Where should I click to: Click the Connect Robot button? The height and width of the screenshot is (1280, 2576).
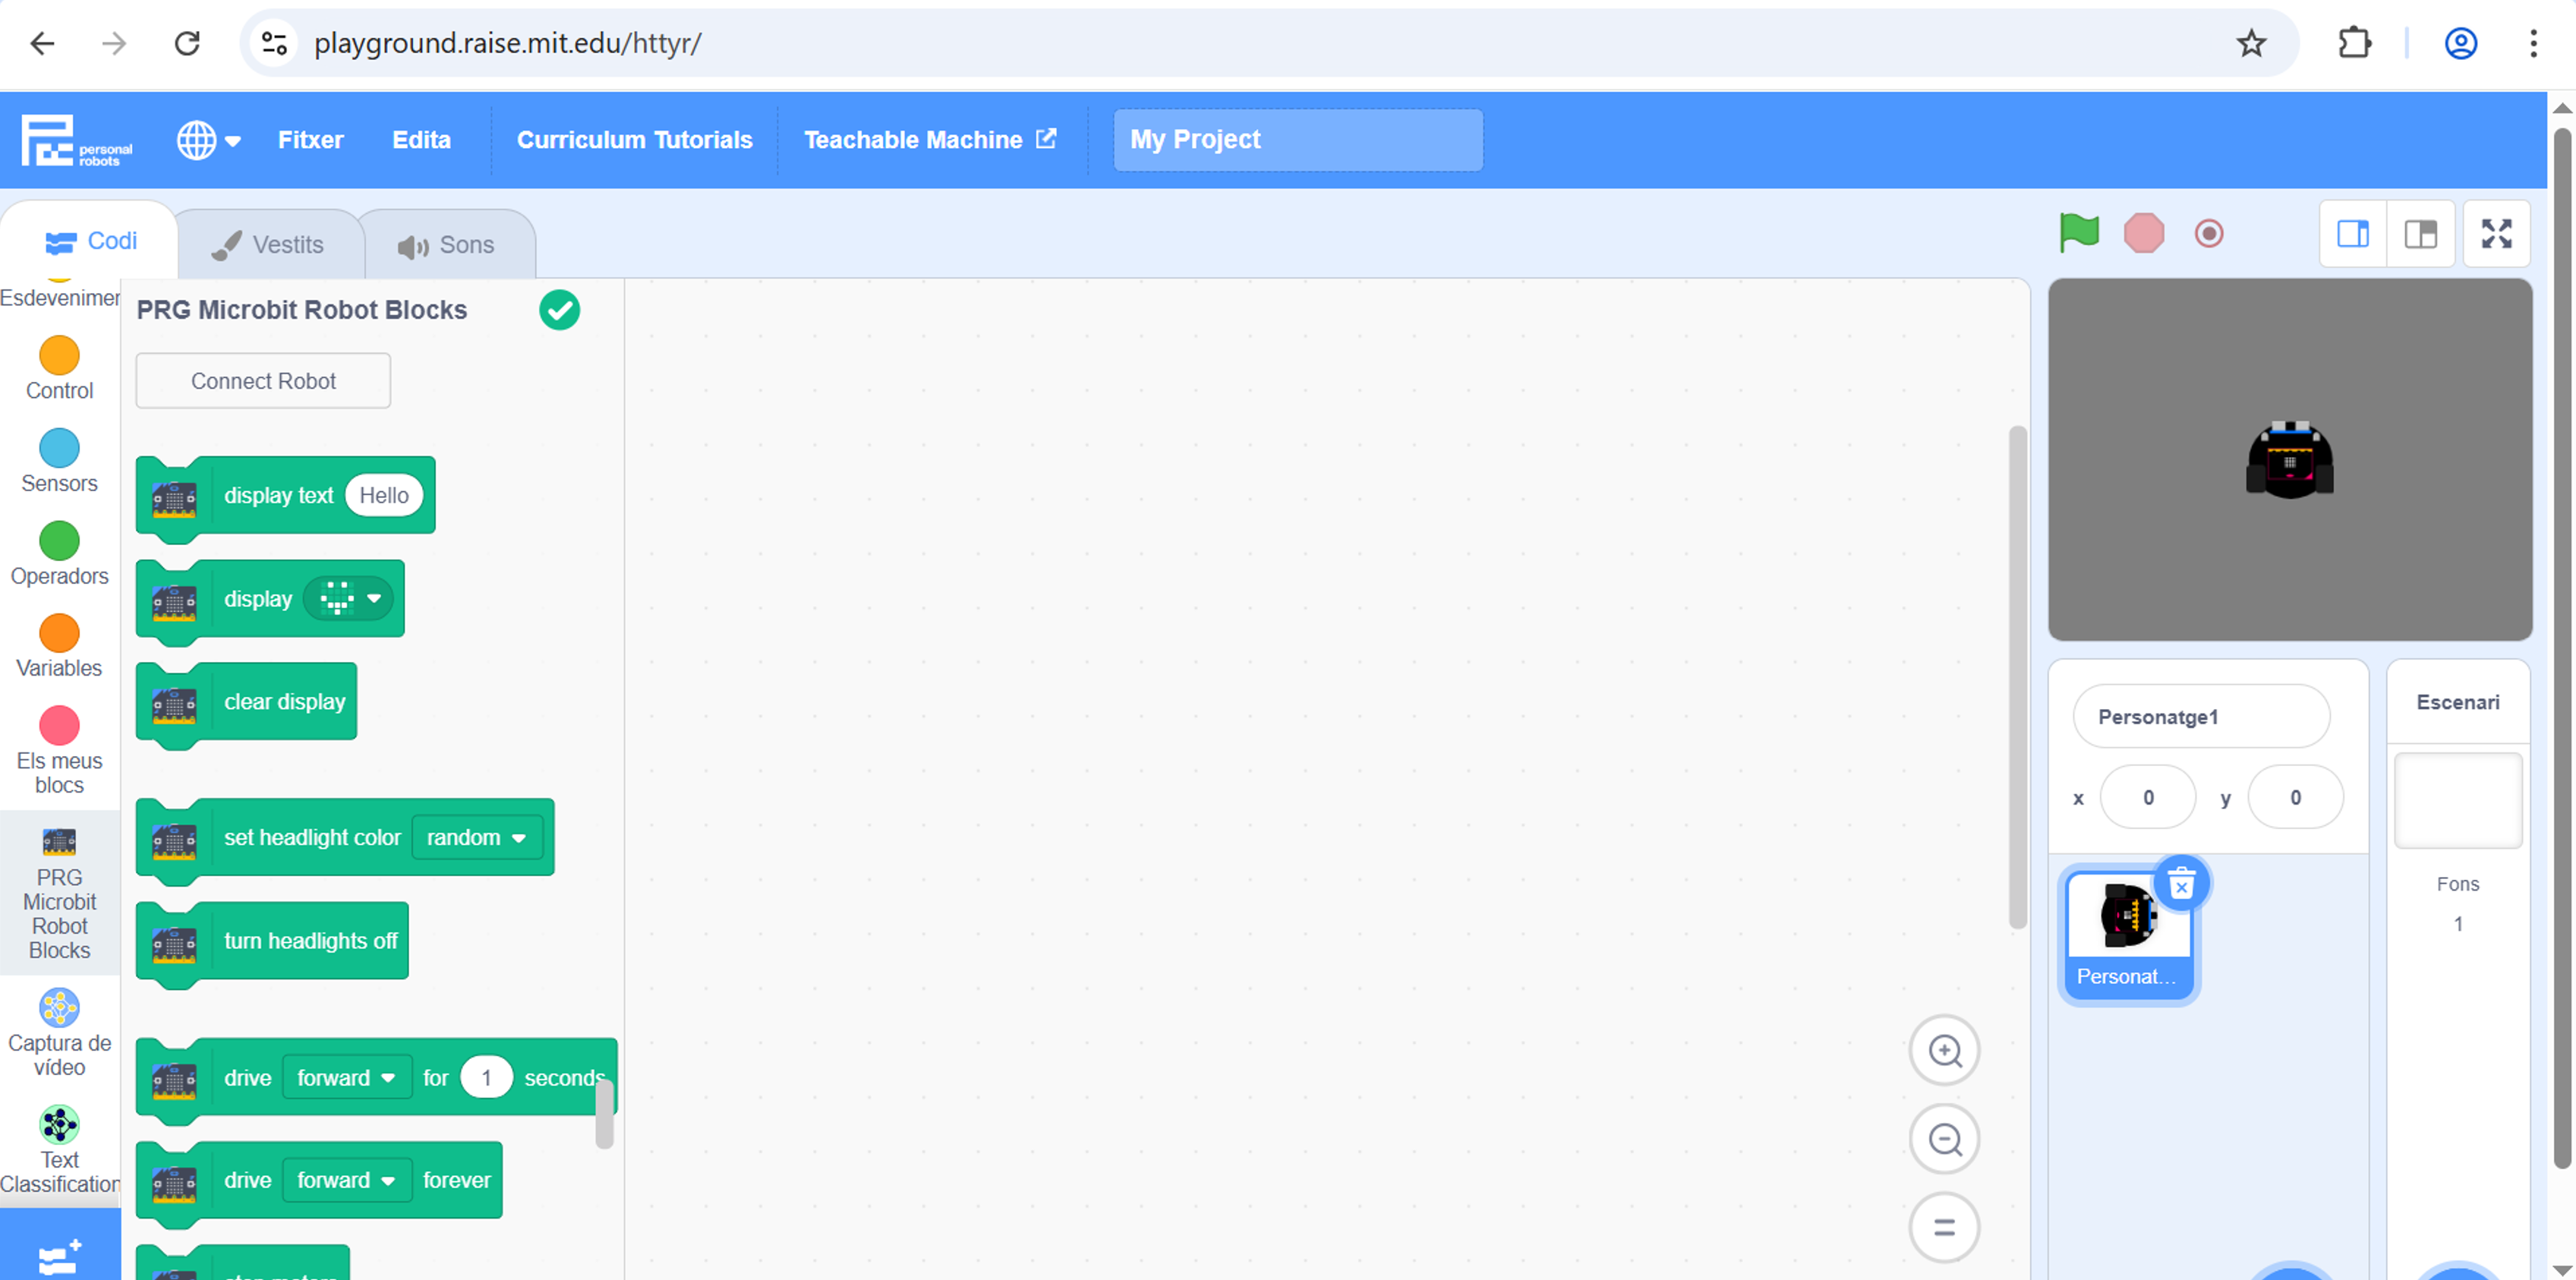[x=263, y=381]
